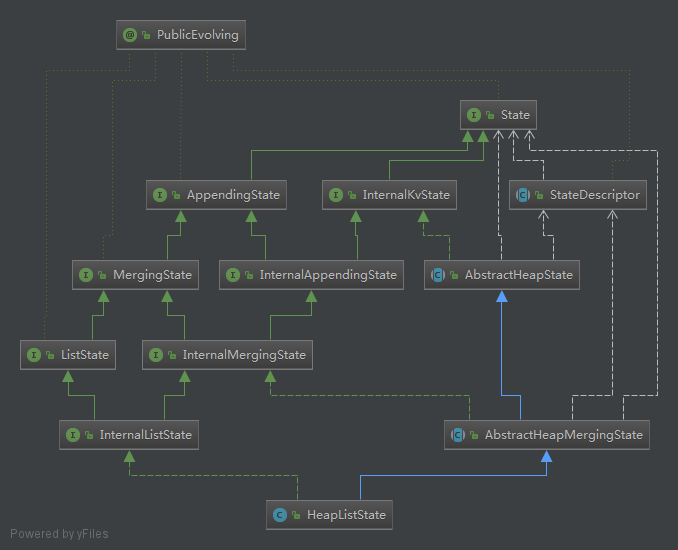Click the public visibility icon beside InternalMergingState
The width and height of the screenshot is (678, 550).
pos(172,355)
